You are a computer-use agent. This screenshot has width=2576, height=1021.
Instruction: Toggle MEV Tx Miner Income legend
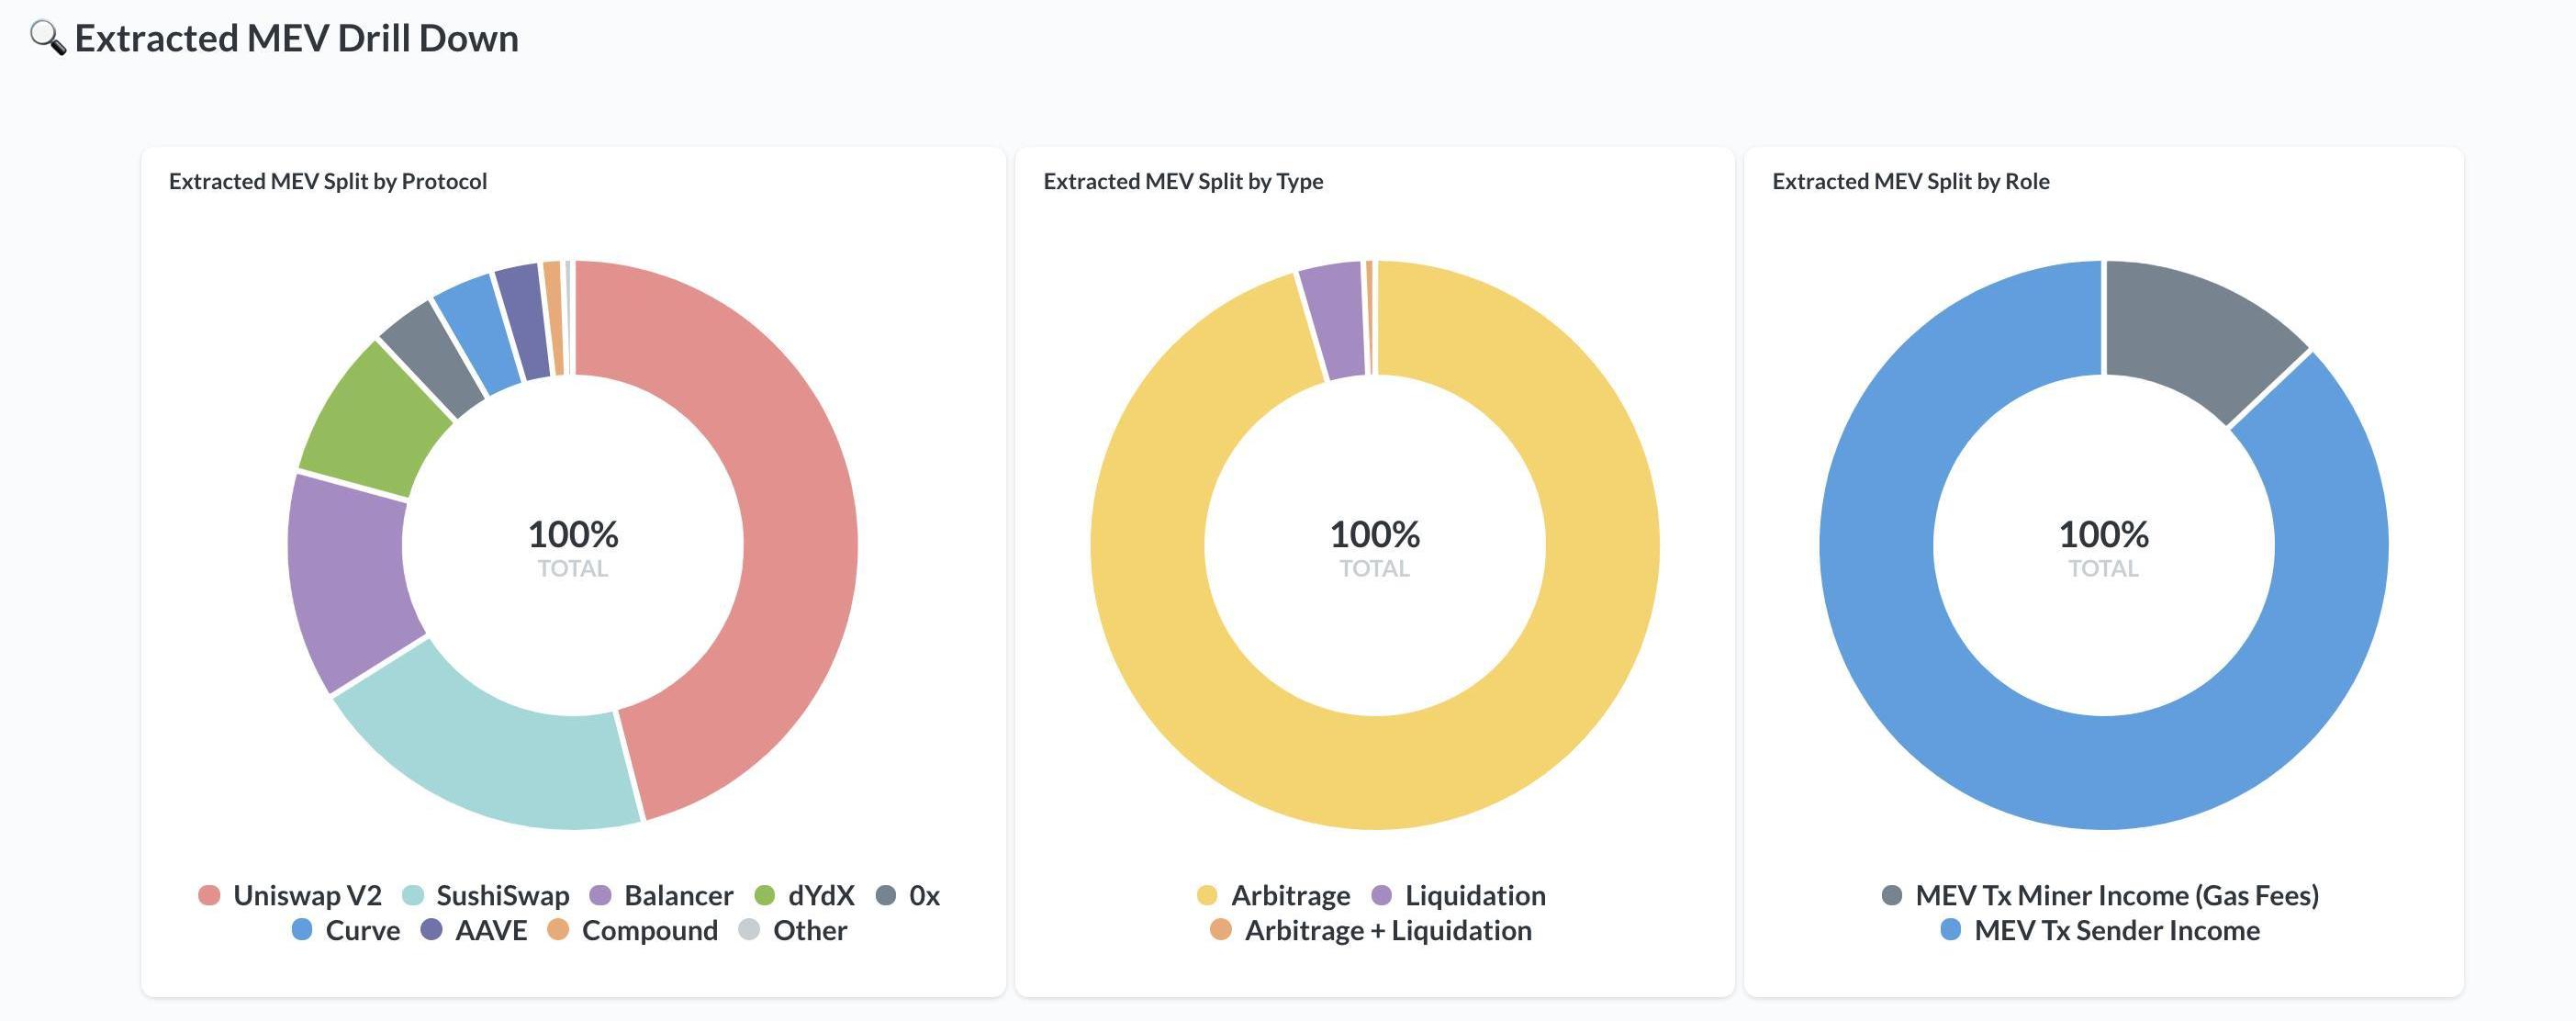2100,895
